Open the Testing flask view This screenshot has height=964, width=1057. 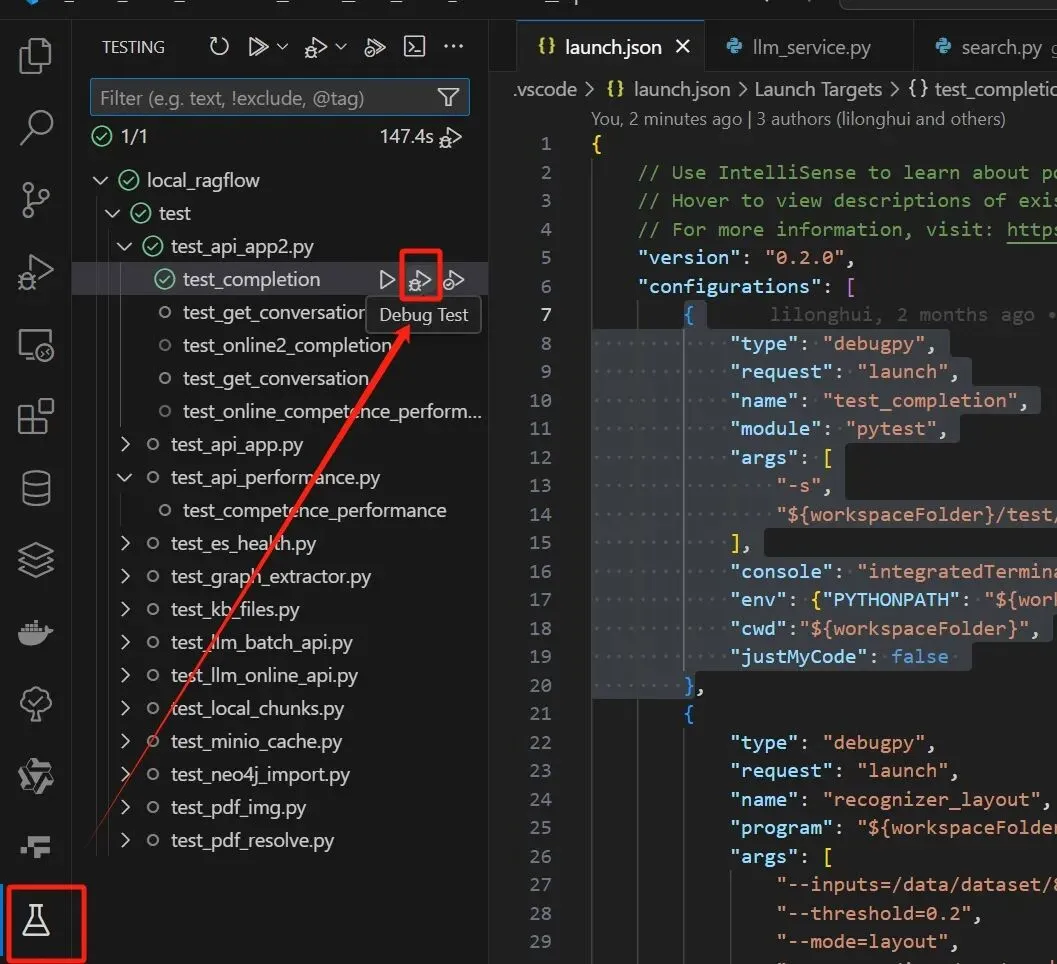pos(35,921)
